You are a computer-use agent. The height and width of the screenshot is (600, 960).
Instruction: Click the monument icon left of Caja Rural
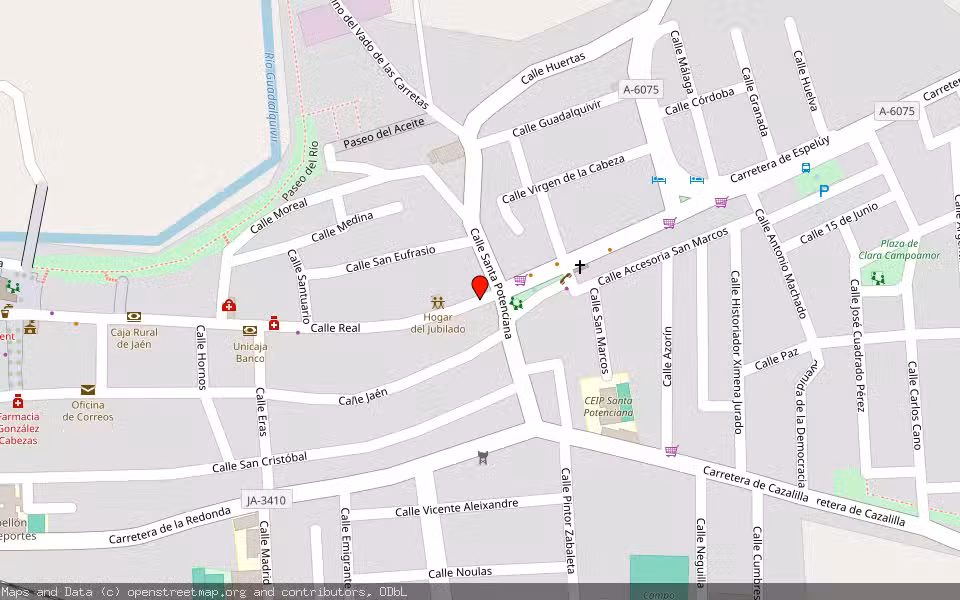pos(31,328)
